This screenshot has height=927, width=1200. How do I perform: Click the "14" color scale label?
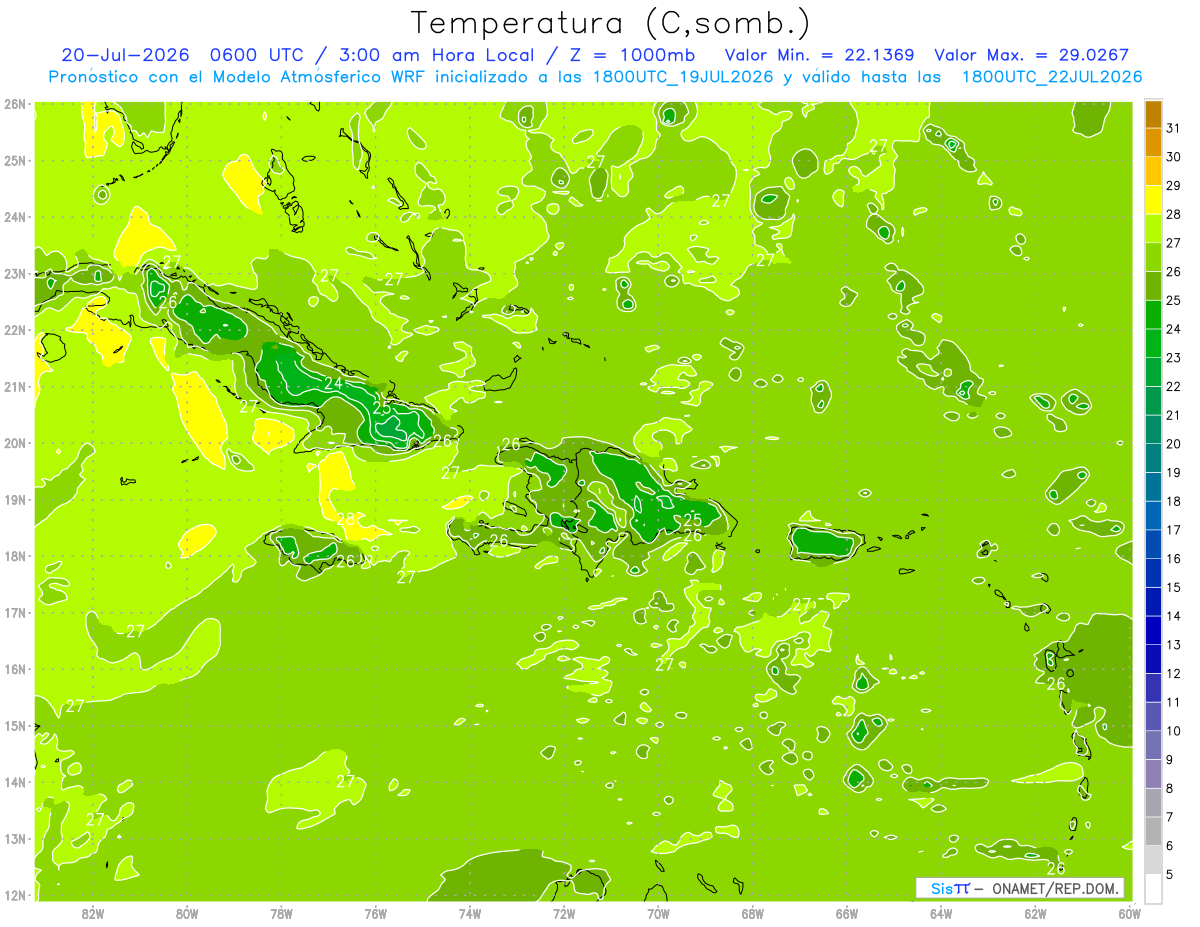tap(1173, 616)
